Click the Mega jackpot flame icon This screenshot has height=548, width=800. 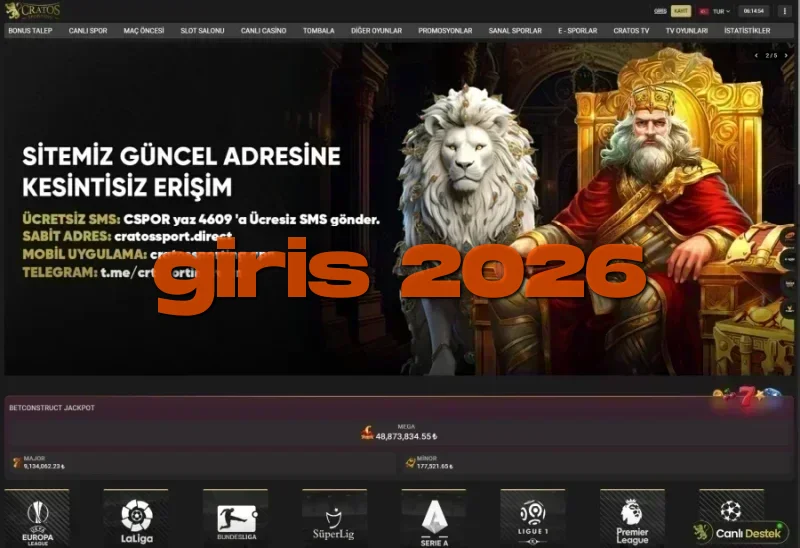click(x=367, y=433)
